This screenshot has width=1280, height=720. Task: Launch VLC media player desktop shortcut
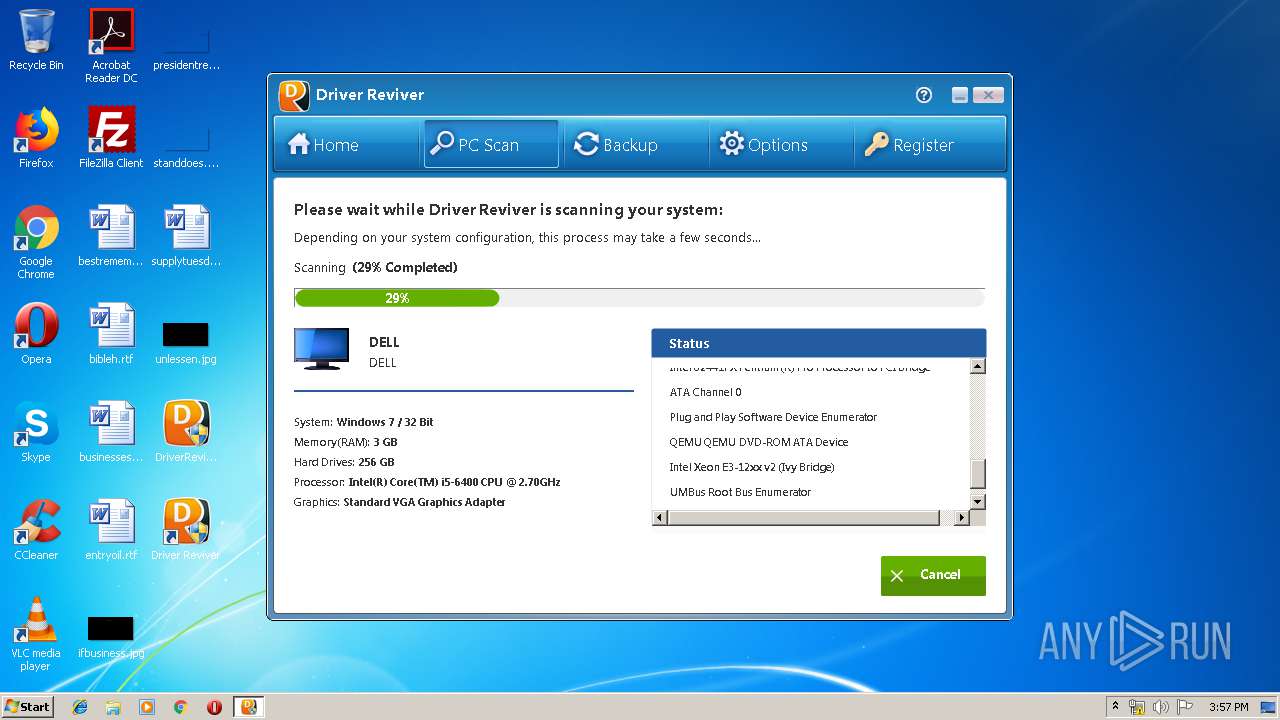(x=36, y=634)
